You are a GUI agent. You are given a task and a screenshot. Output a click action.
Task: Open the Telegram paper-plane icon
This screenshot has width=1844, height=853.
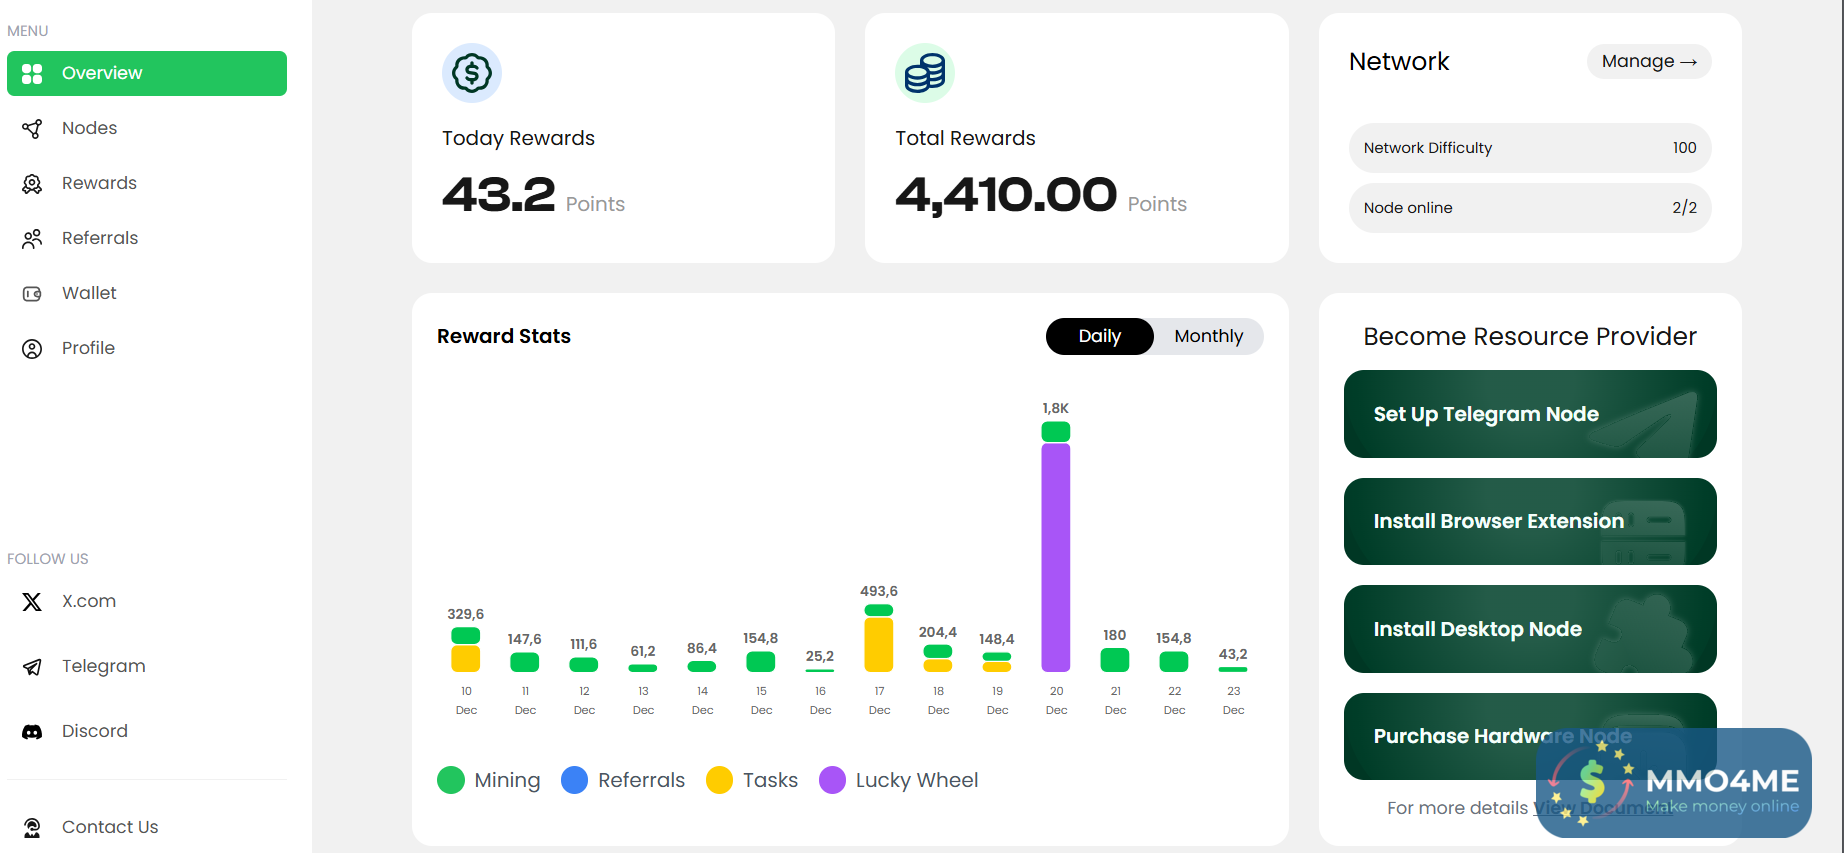coord(32,667)
